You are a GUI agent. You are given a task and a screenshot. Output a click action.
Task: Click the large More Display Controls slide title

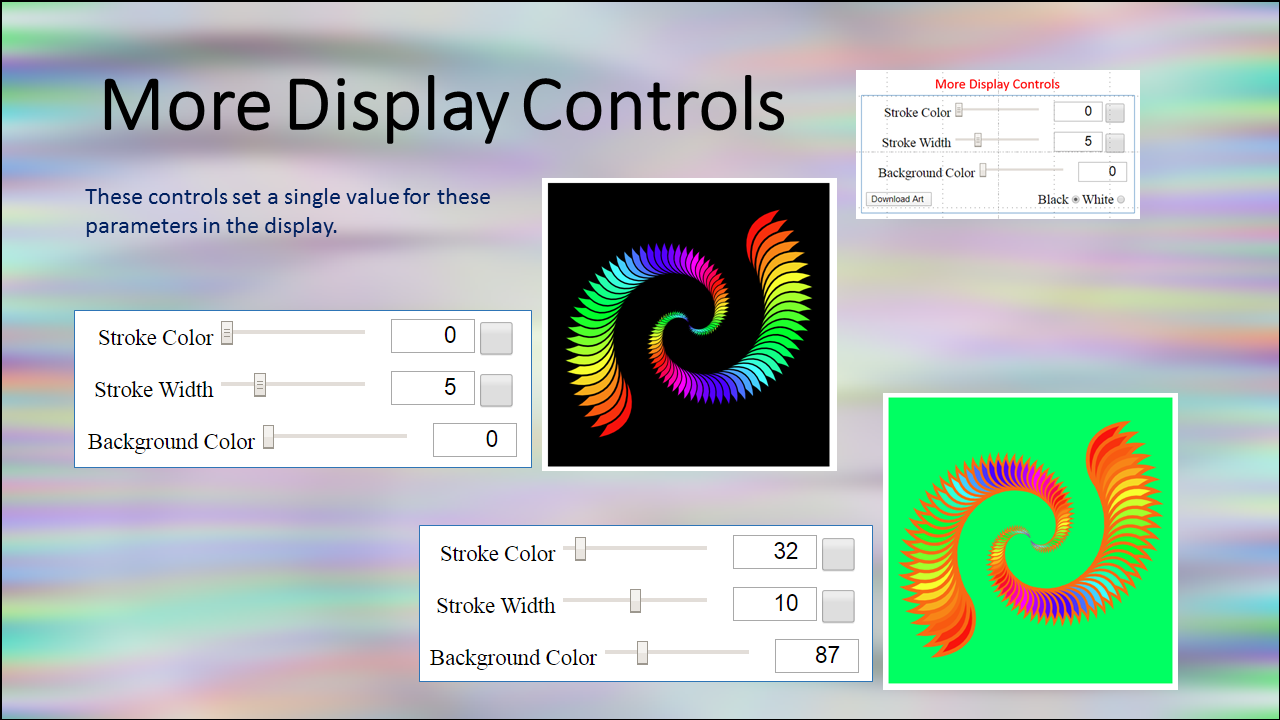tap(442, 104)
